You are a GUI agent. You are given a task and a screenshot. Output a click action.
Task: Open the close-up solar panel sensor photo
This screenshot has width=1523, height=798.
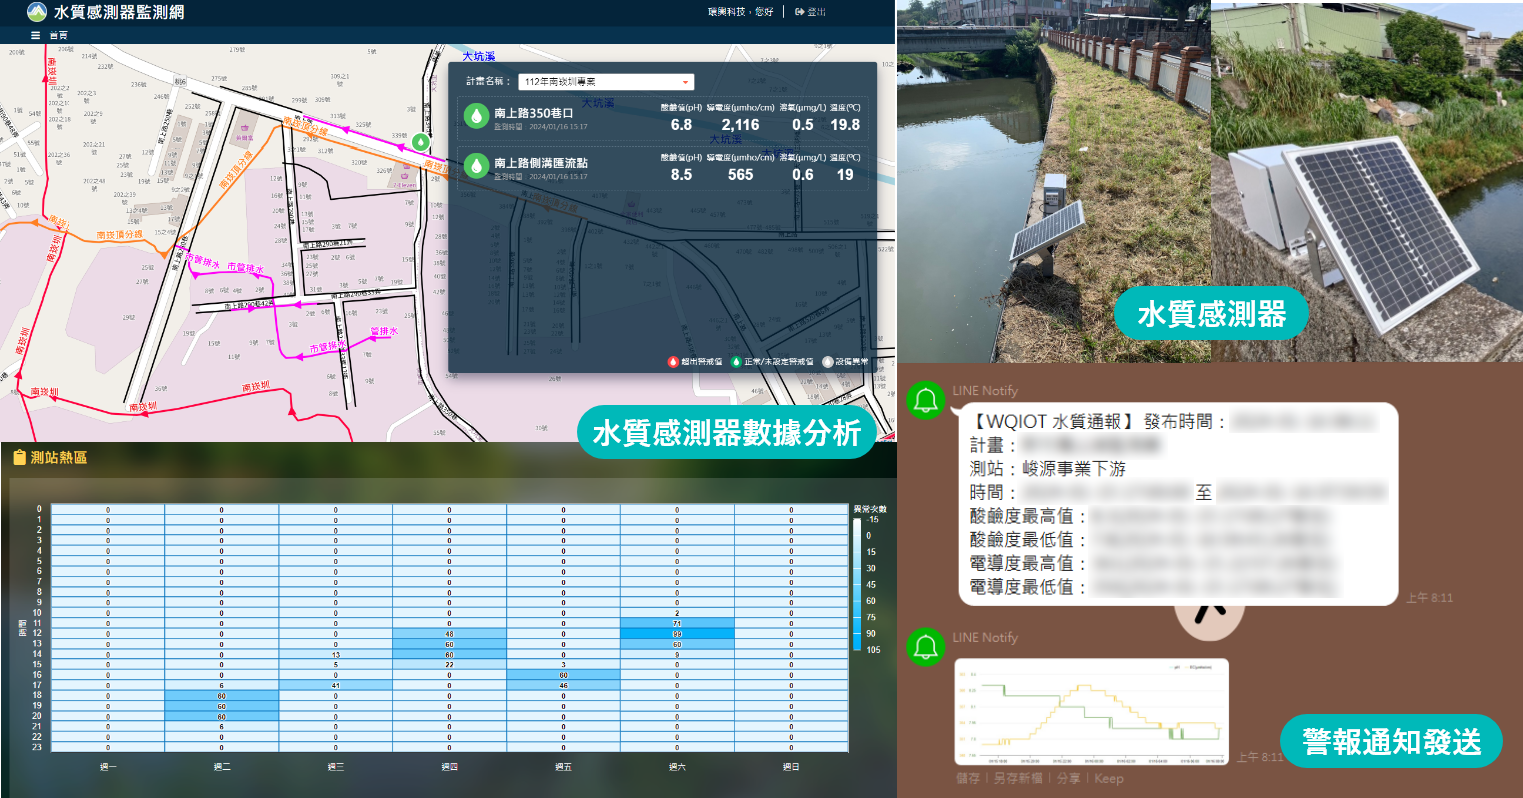coord(1367,181)
